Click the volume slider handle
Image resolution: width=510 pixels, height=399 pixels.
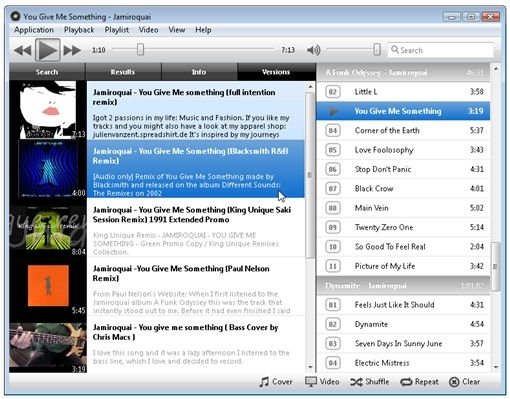point(377,49)
